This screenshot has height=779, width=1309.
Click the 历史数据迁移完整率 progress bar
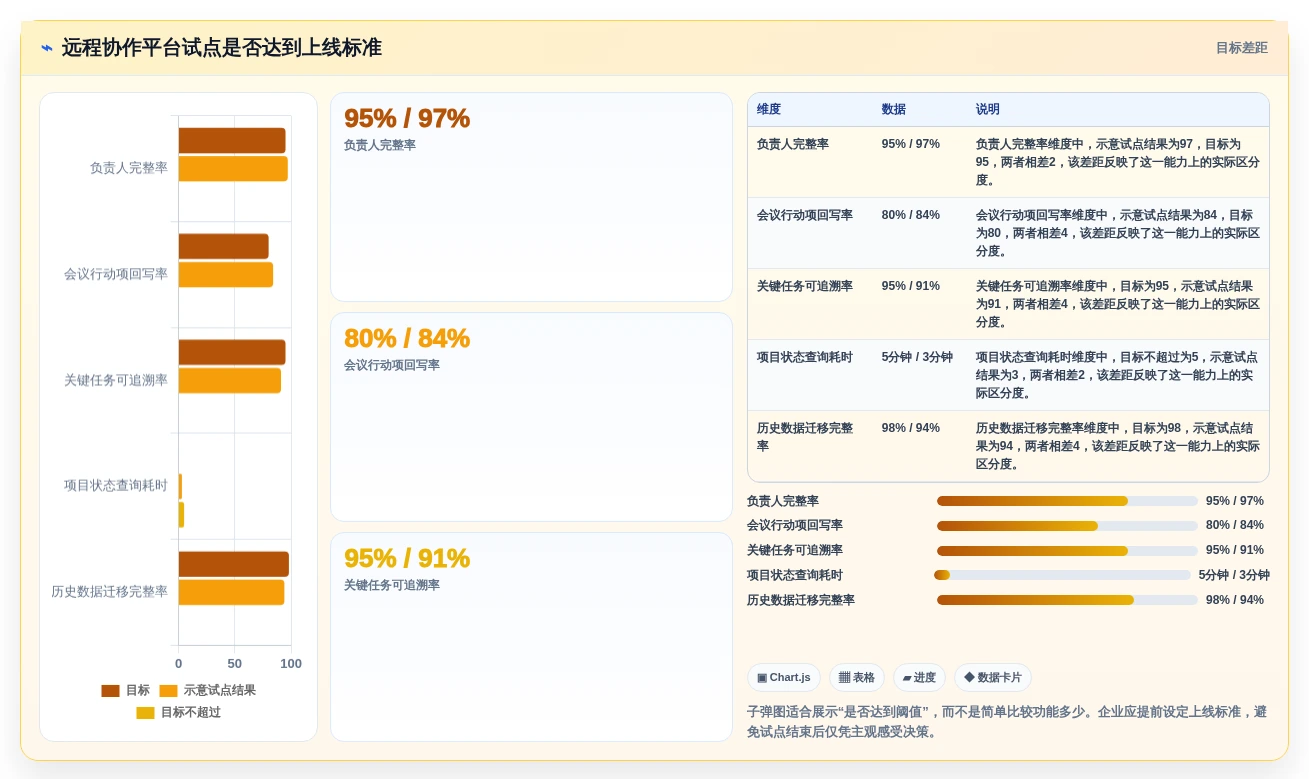[x=1067, y=600]
